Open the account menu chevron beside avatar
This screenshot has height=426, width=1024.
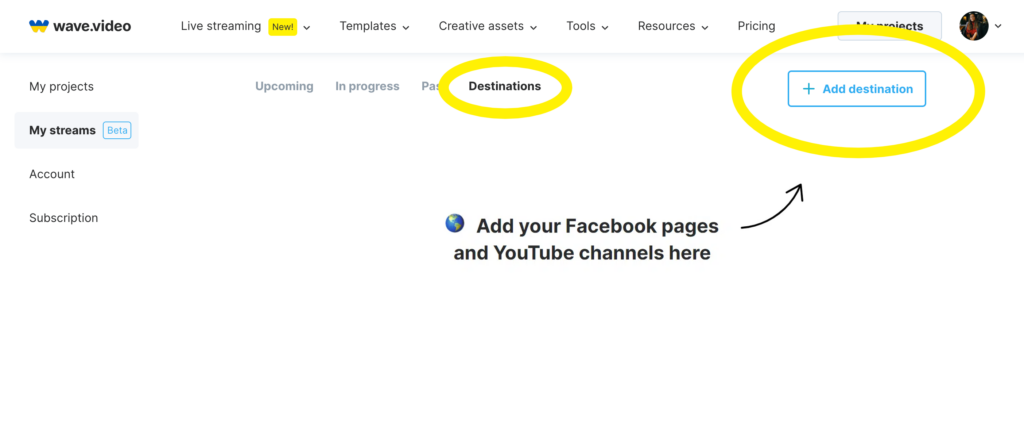(x=998, y=27)
